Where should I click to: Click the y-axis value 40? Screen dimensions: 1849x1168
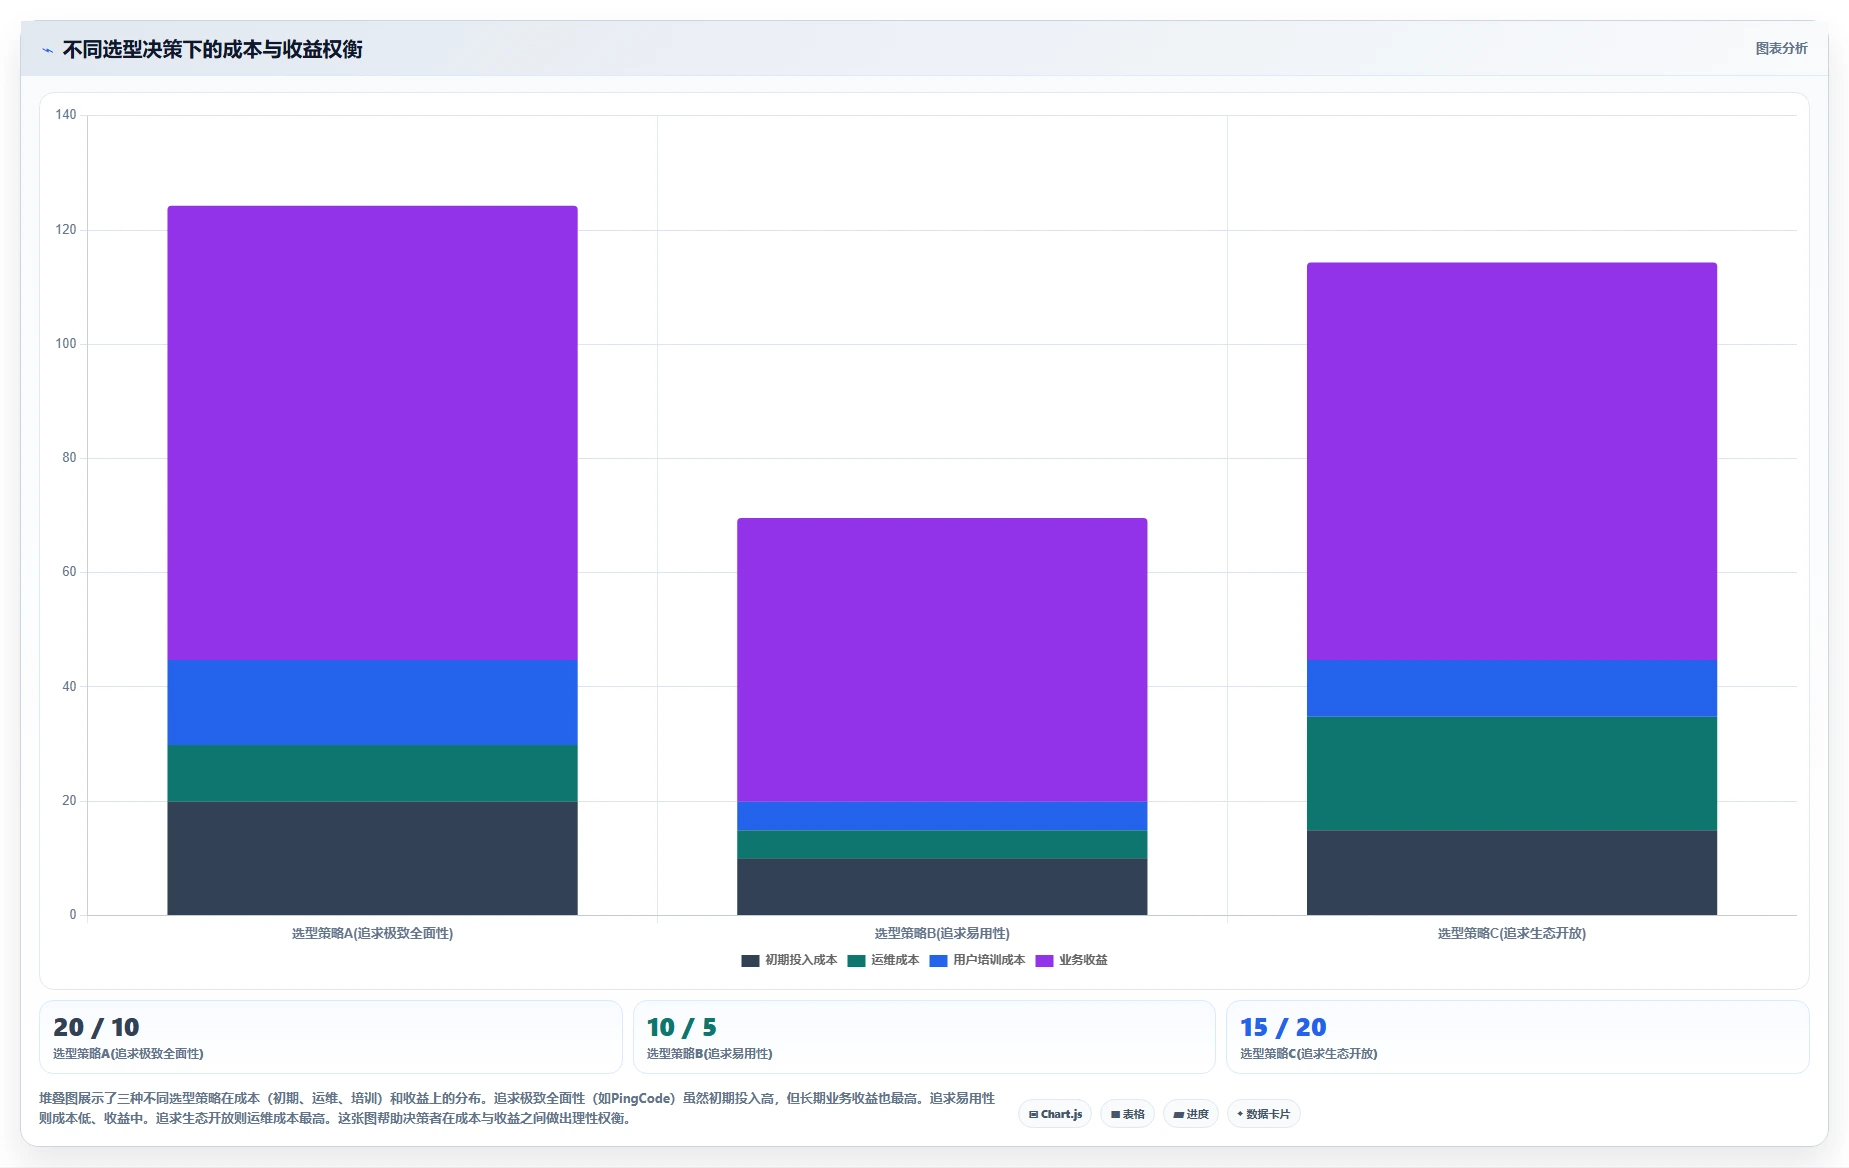point(69,687)
